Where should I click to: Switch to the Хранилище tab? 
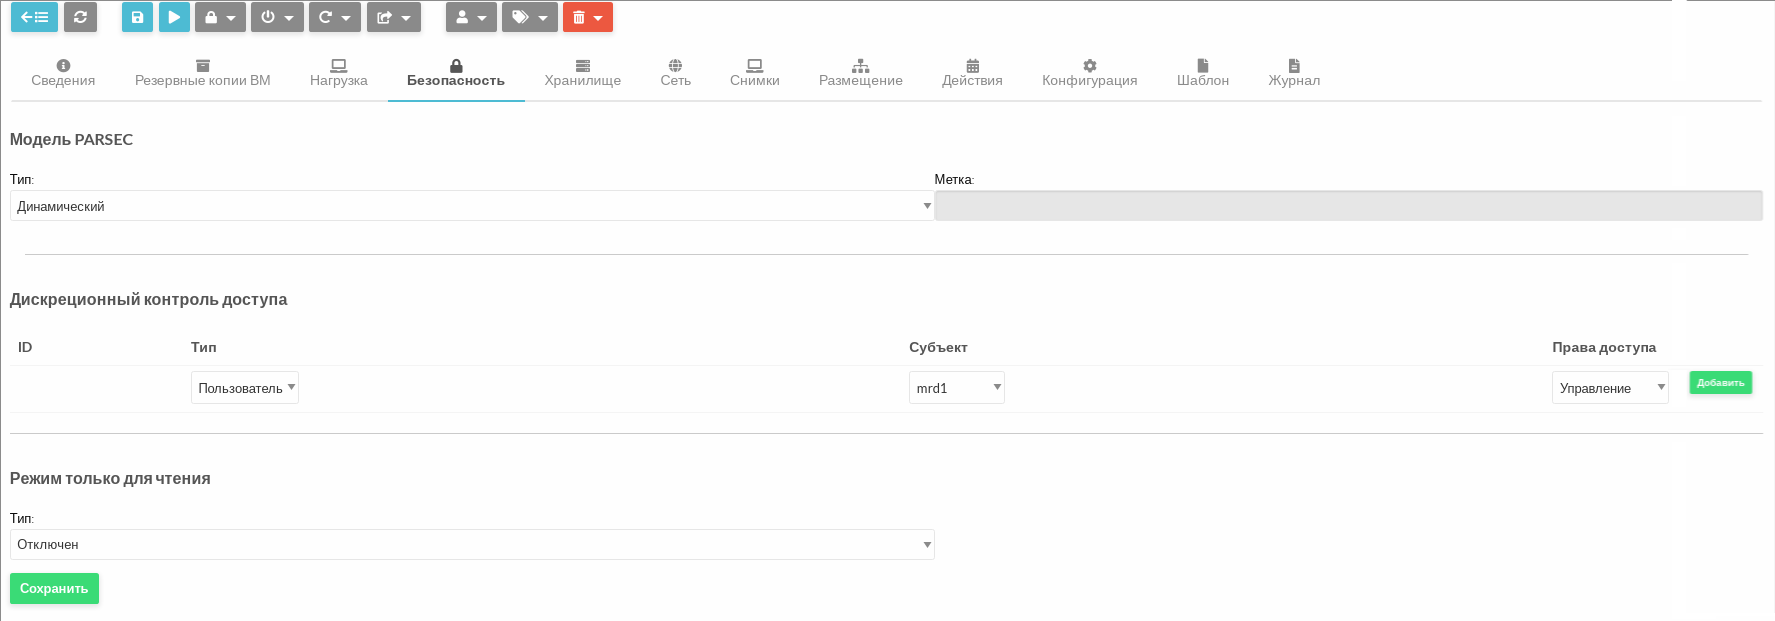pyautogui.click(x=582, y=73)
